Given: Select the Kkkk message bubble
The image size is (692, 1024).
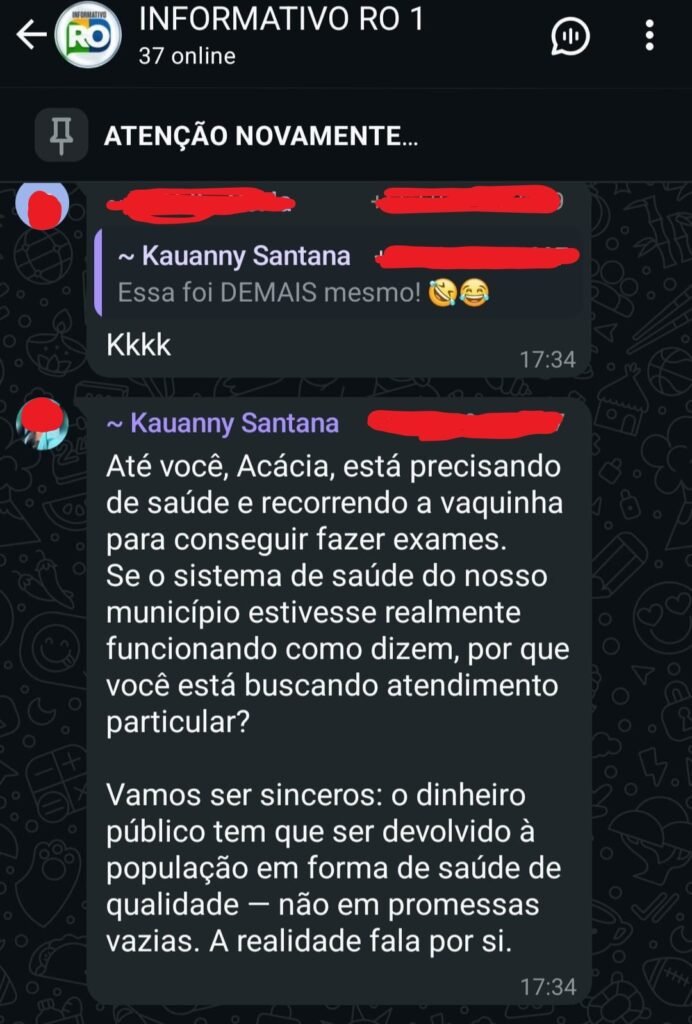Looking at the screenshot, I should (x=339, y=280).
